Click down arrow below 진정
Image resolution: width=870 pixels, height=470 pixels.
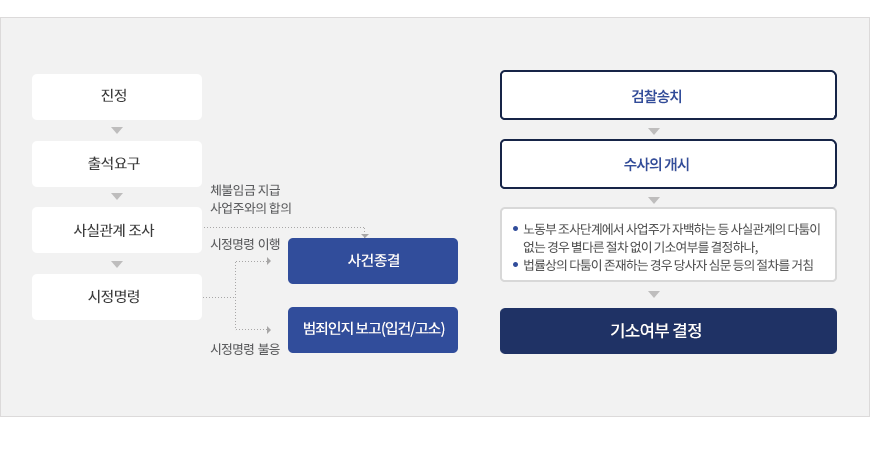tap(117, 130)
